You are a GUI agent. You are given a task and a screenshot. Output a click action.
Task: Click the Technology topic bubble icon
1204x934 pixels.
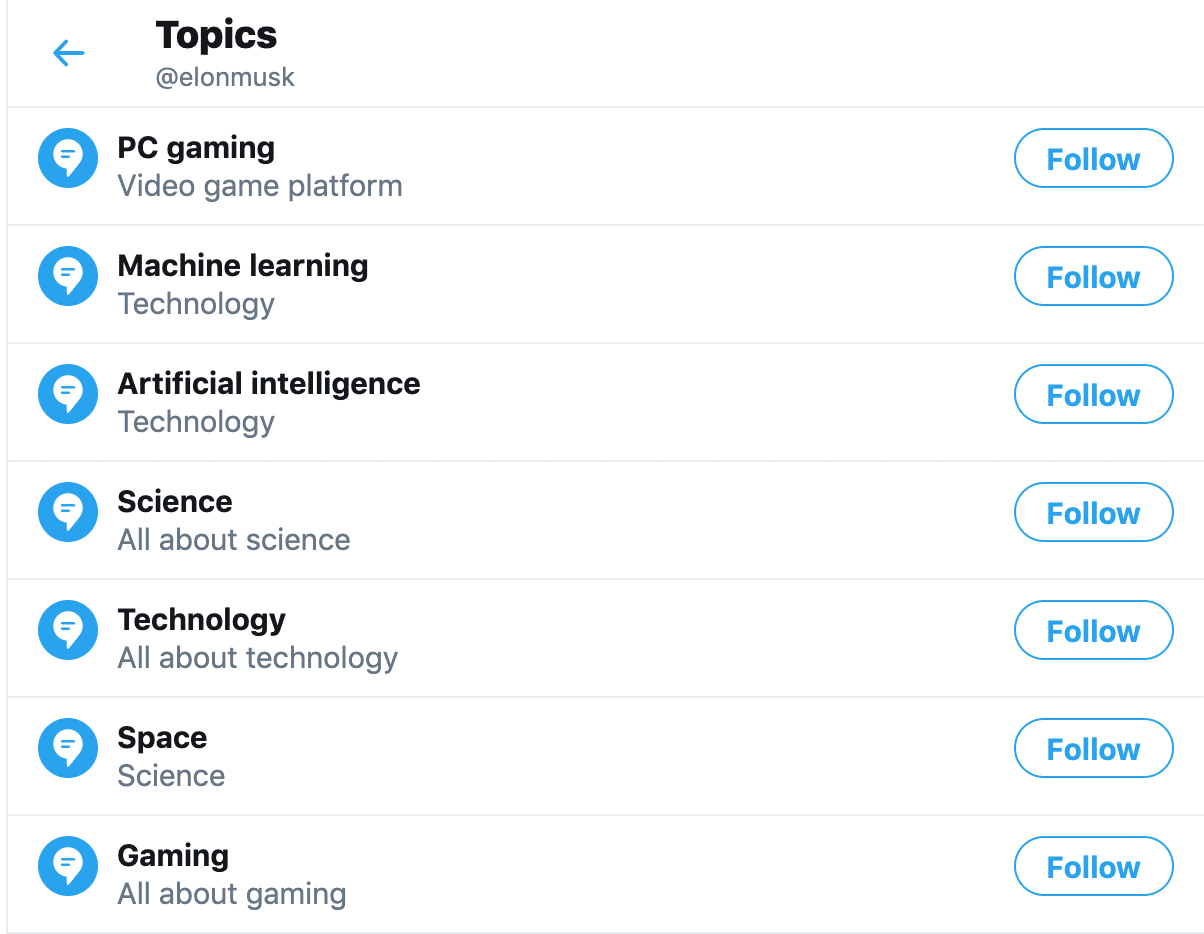pyautogui.click(x=68, y=630)
